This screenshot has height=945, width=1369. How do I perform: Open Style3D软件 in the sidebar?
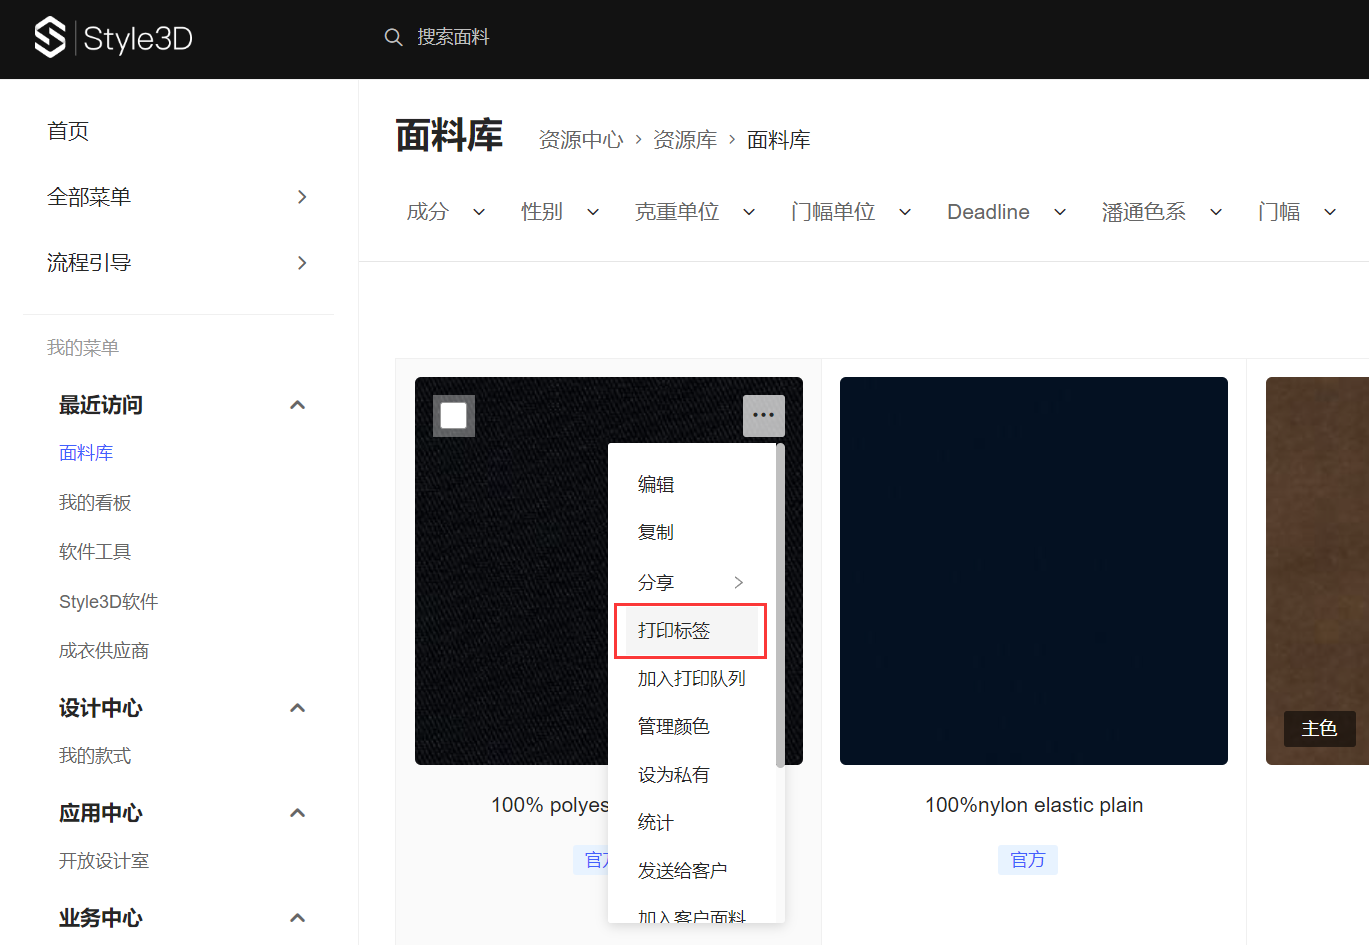pos(108,602)
